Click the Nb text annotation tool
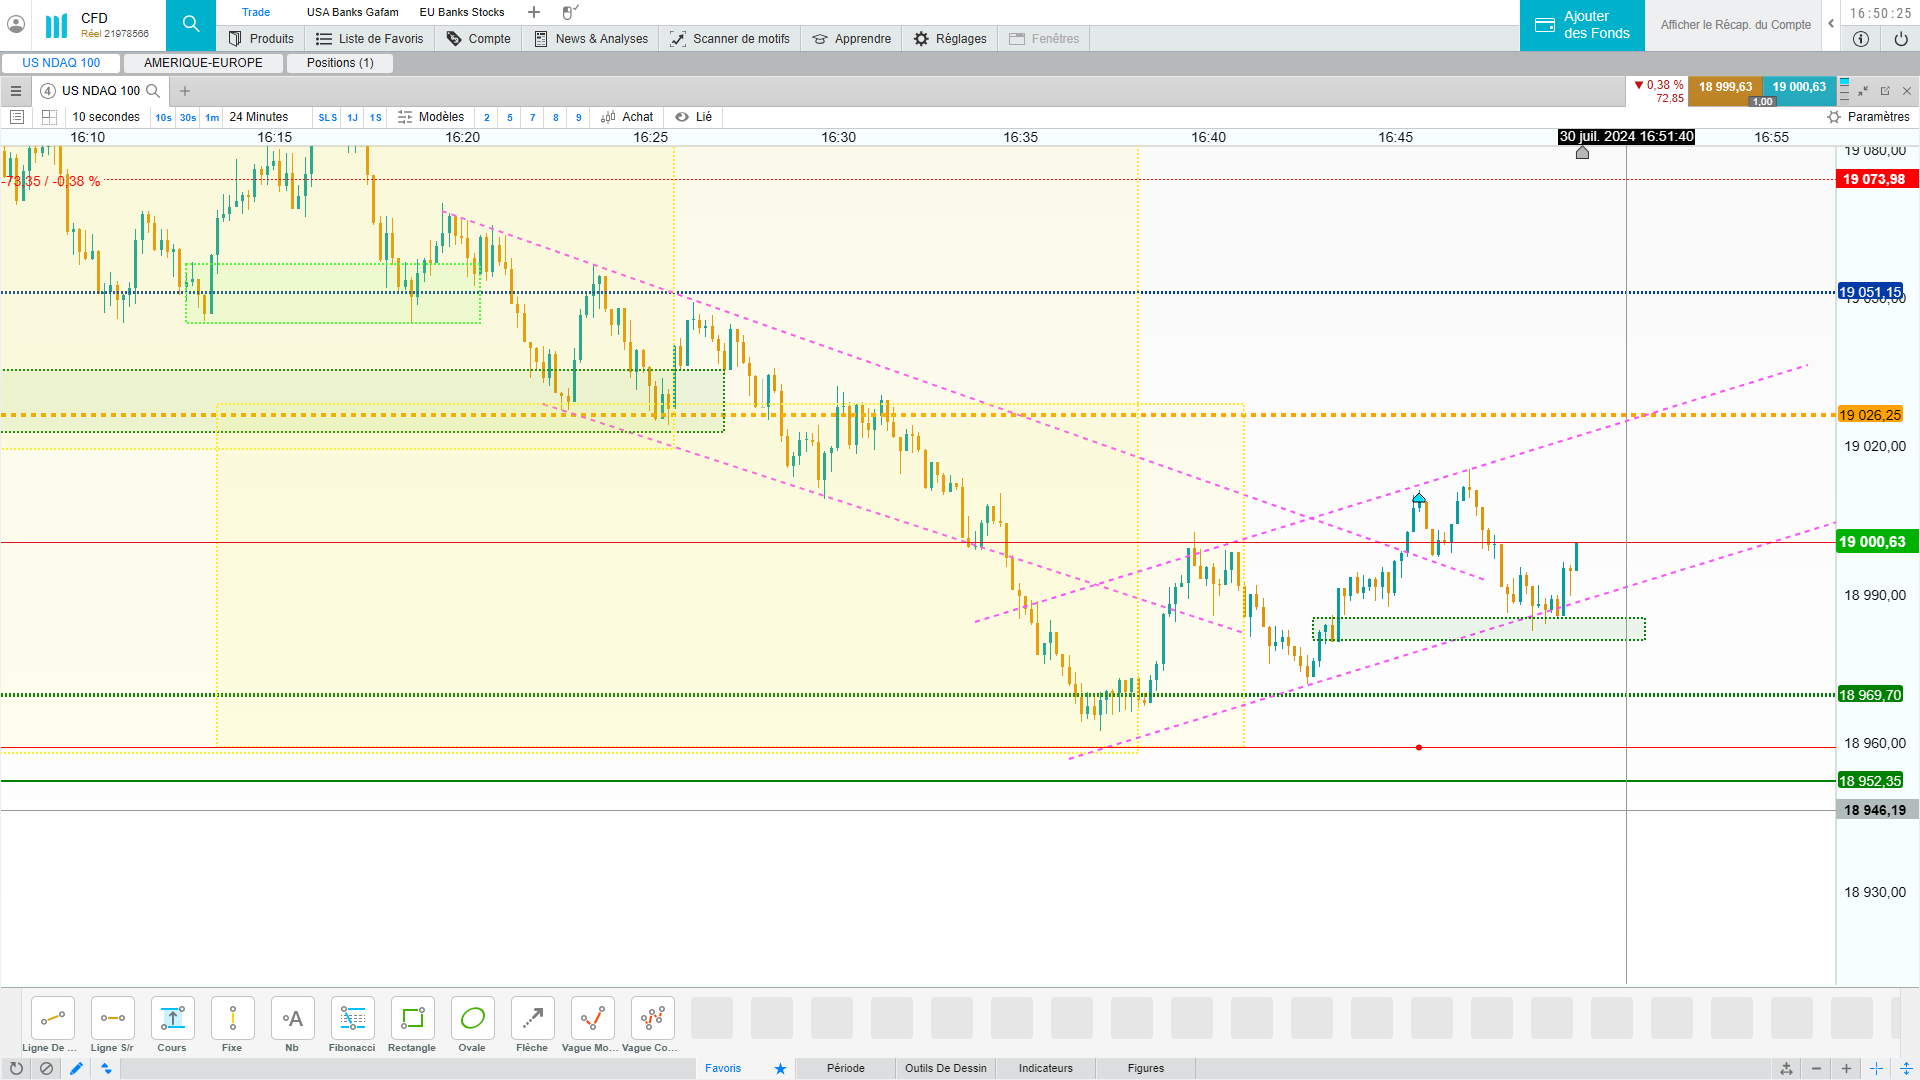1920x1080 pixels. tap(292, 1019)
